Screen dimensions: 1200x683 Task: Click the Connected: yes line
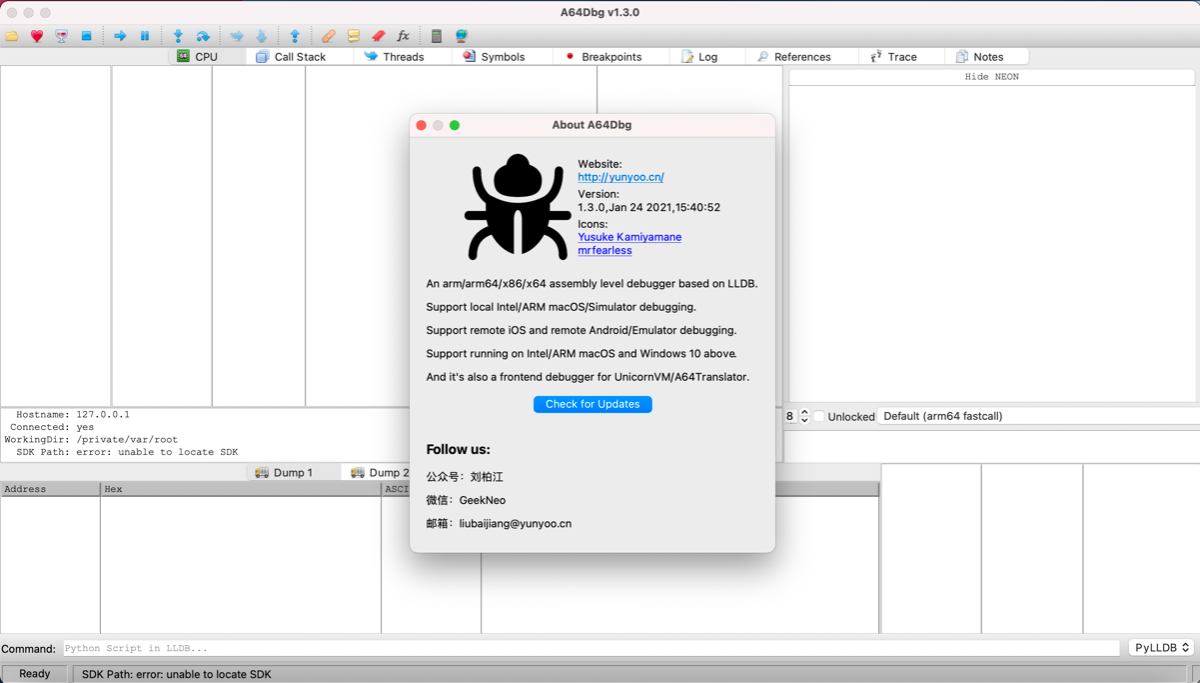52,427
